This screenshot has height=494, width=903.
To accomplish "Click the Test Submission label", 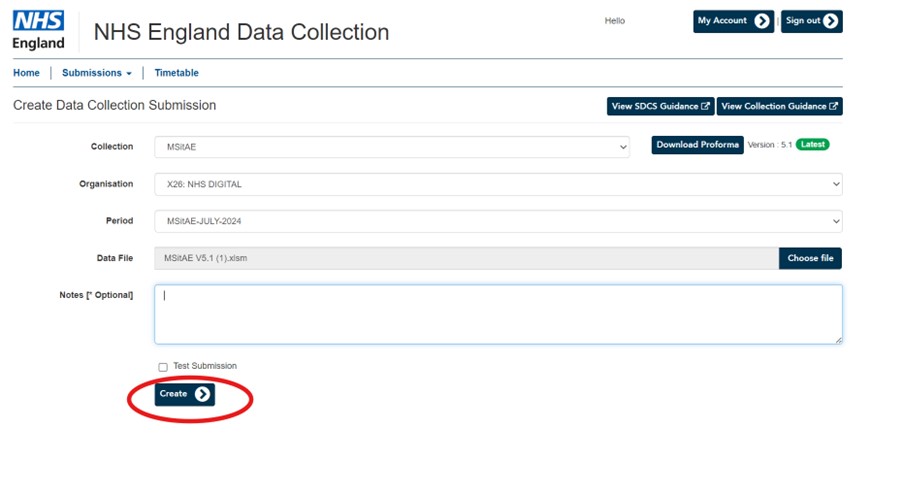I will tap(205, 366).
